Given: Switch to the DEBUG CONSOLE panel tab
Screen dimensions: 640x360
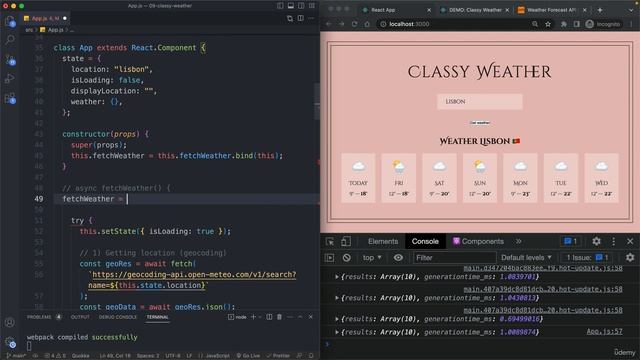Looking at the screenshot, I should click(x=118, y=317).
